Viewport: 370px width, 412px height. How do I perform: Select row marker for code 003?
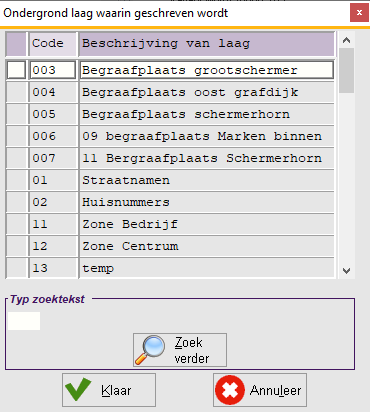pos(16,70)
